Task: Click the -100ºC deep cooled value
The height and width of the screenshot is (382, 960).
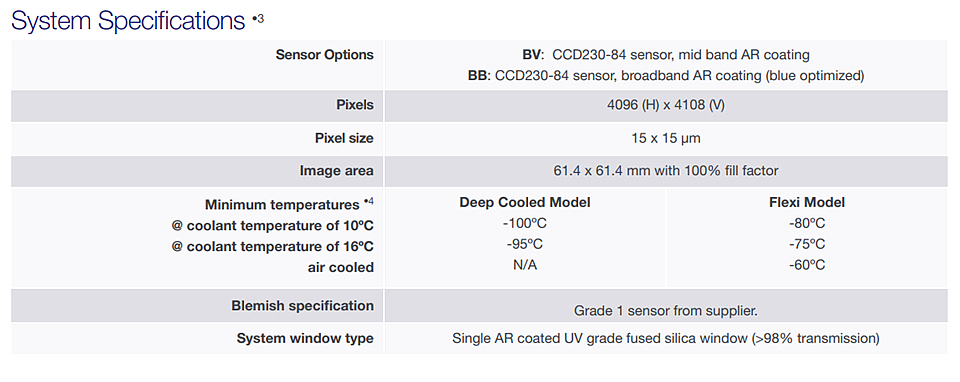Action: (x=525, y=223)
